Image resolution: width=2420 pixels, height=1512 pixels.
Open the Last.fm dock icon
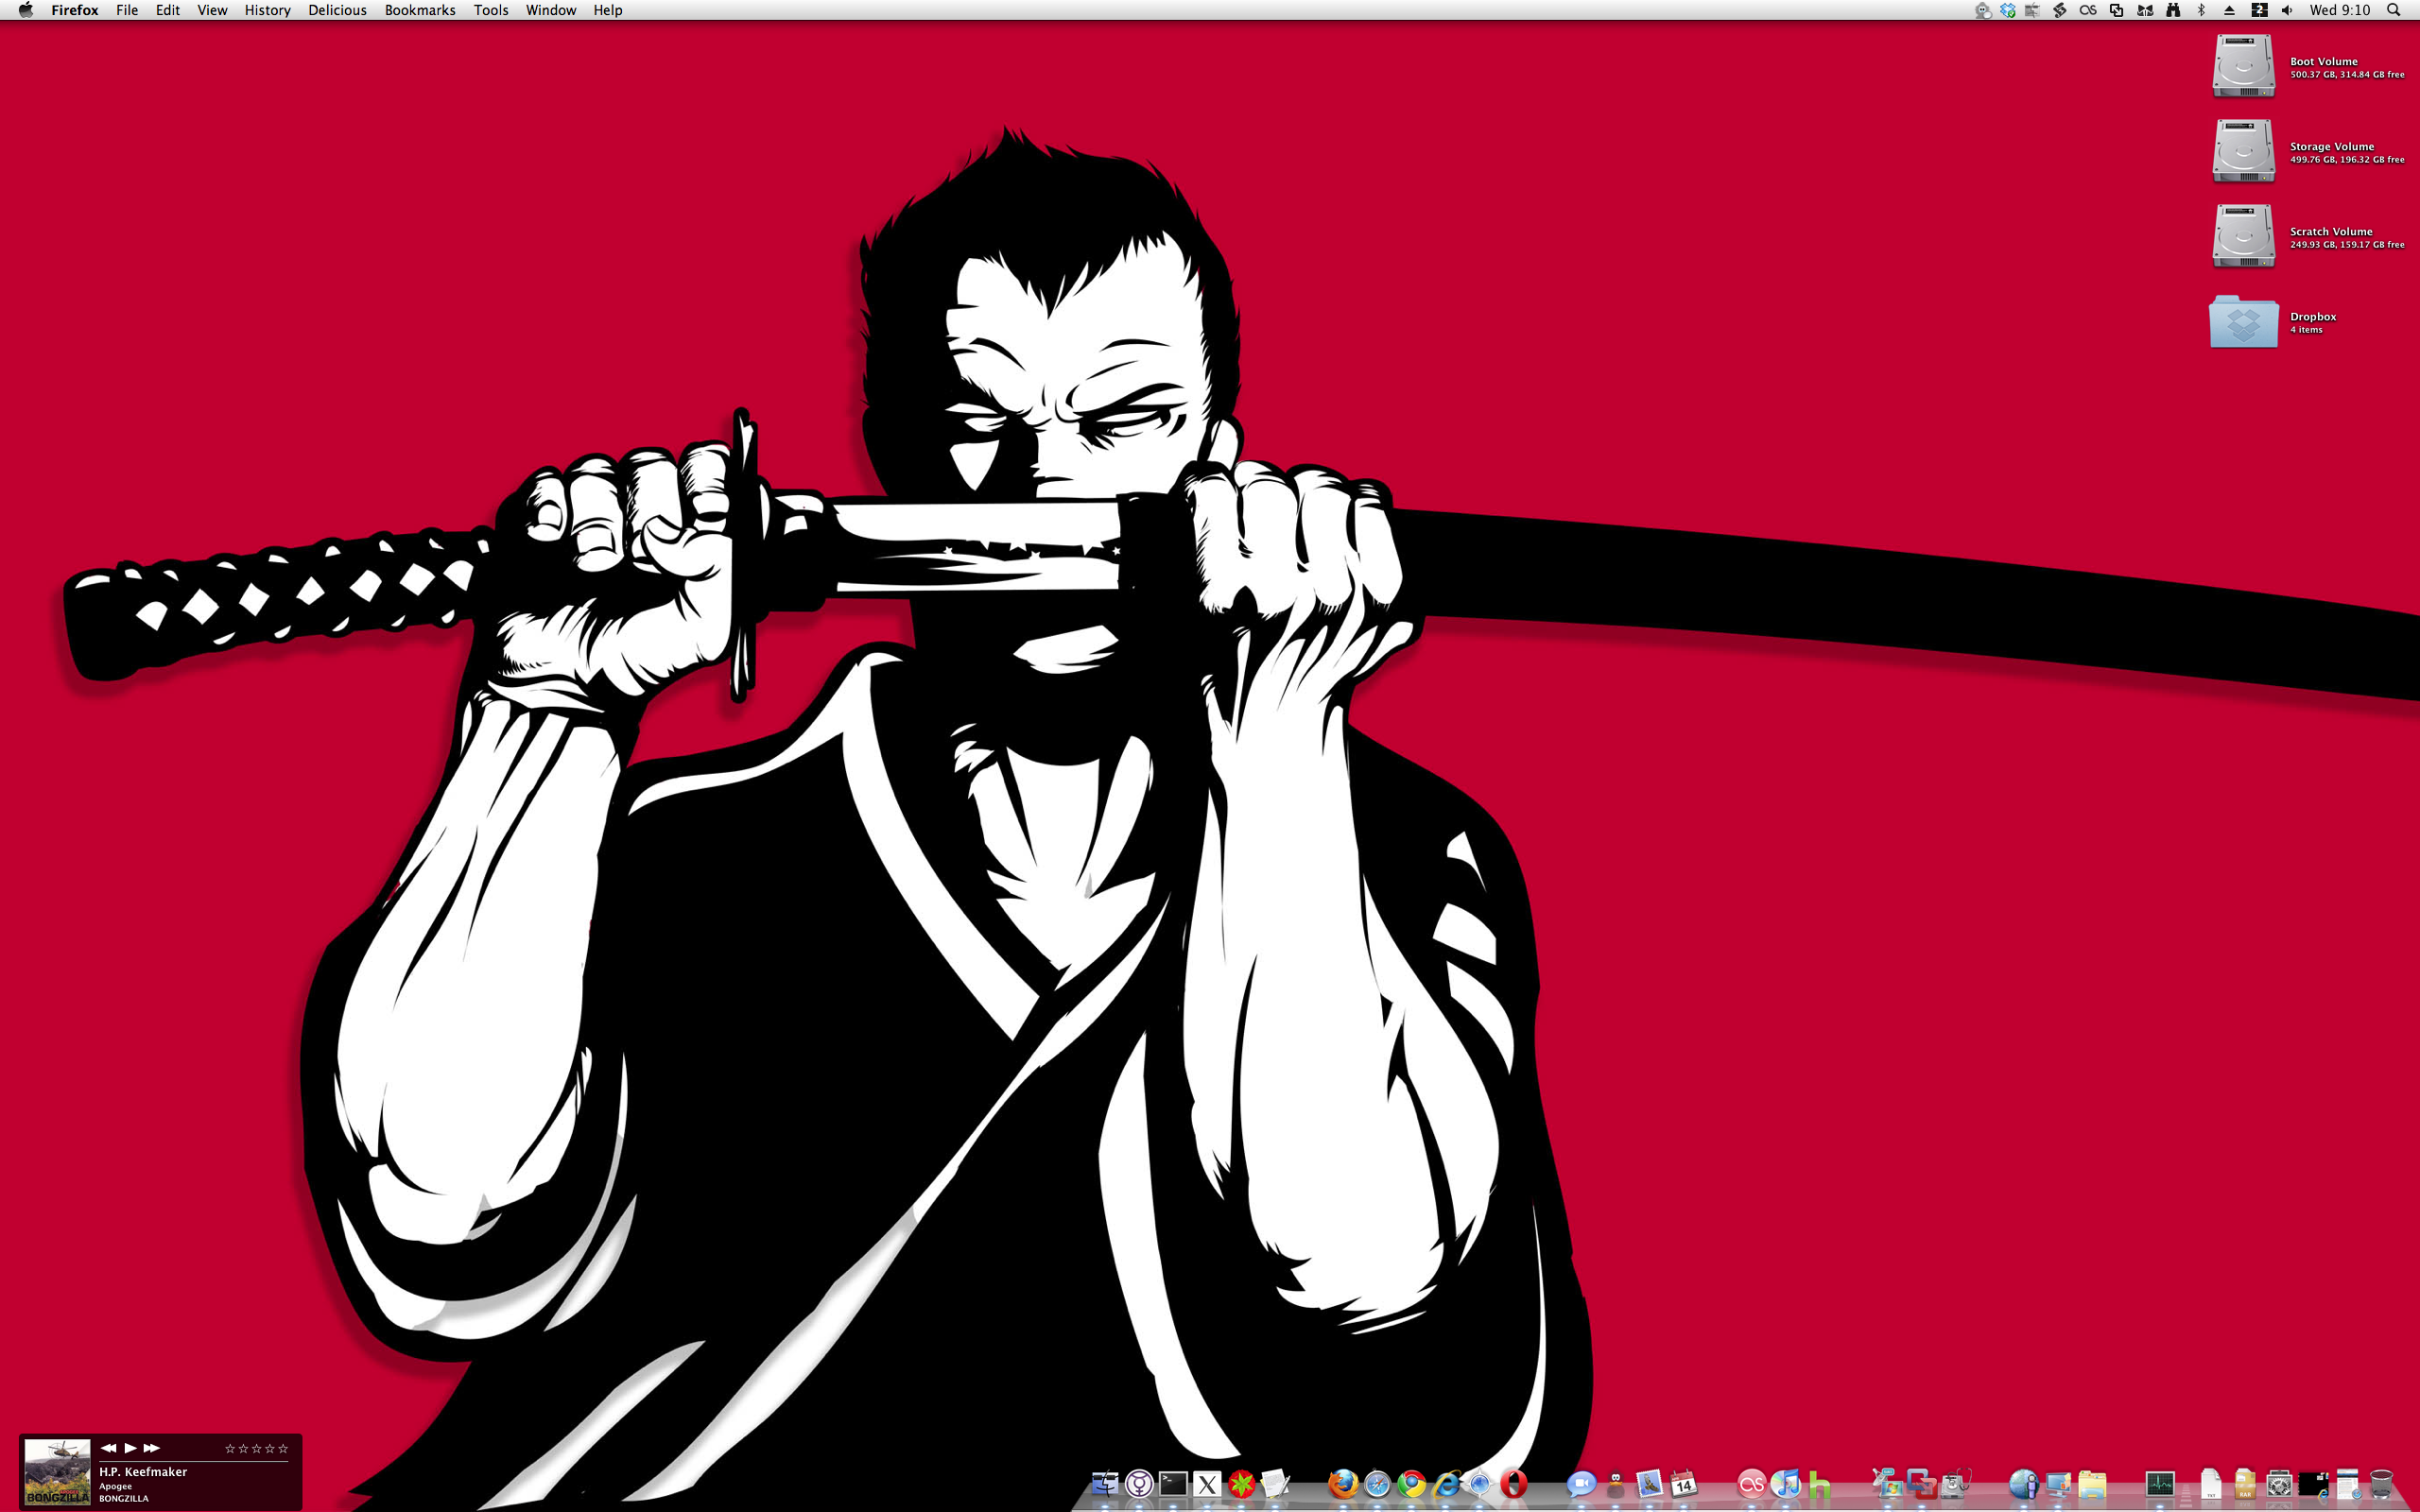pyautogui.click(x=1751, y=1483)
